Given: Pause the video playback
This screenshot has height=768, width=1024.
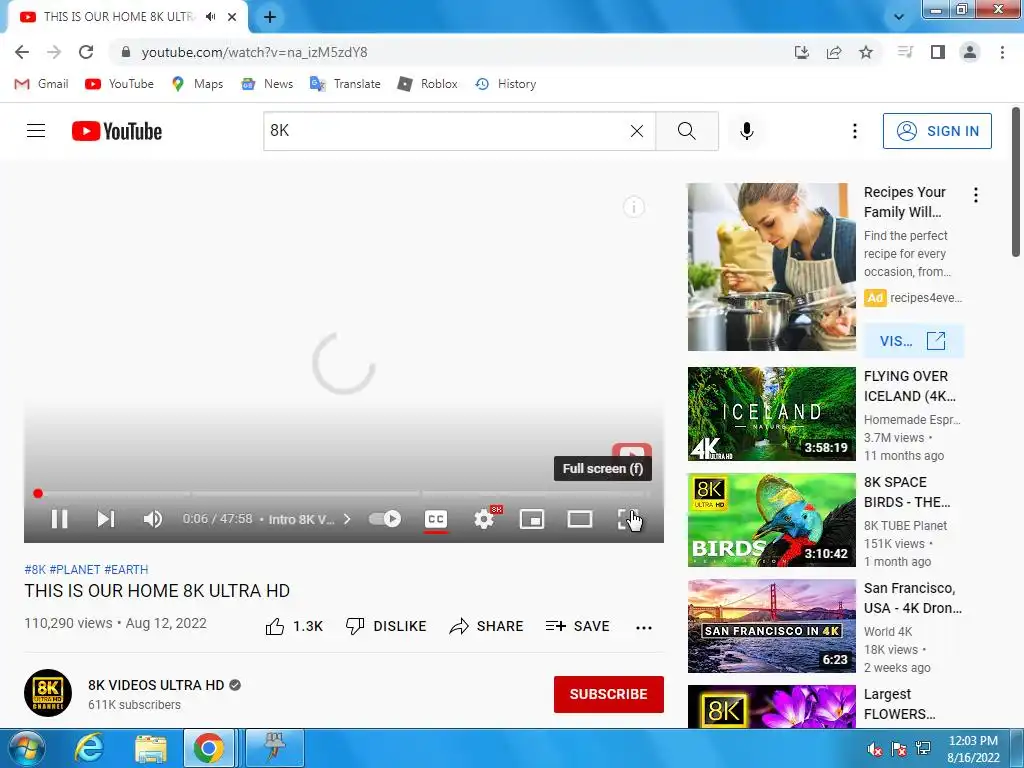Looking at the screenshot, I should [59, 519].
